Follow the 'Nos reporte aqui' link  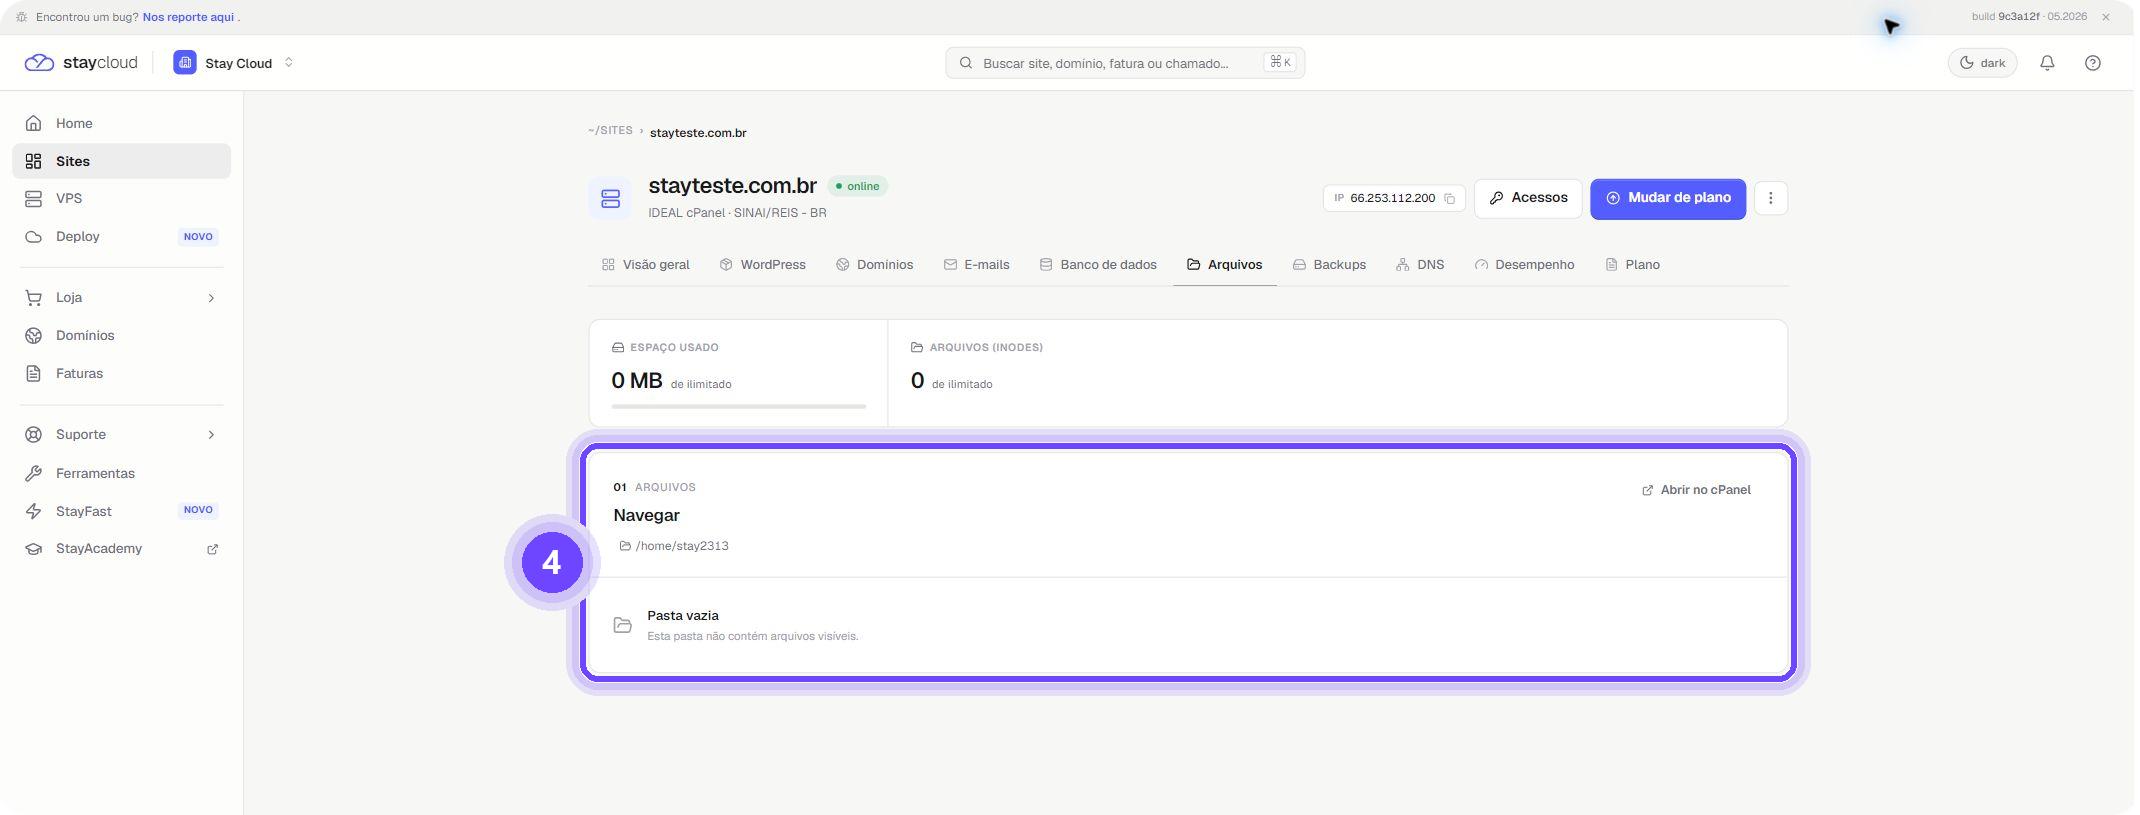click(188, 17)
